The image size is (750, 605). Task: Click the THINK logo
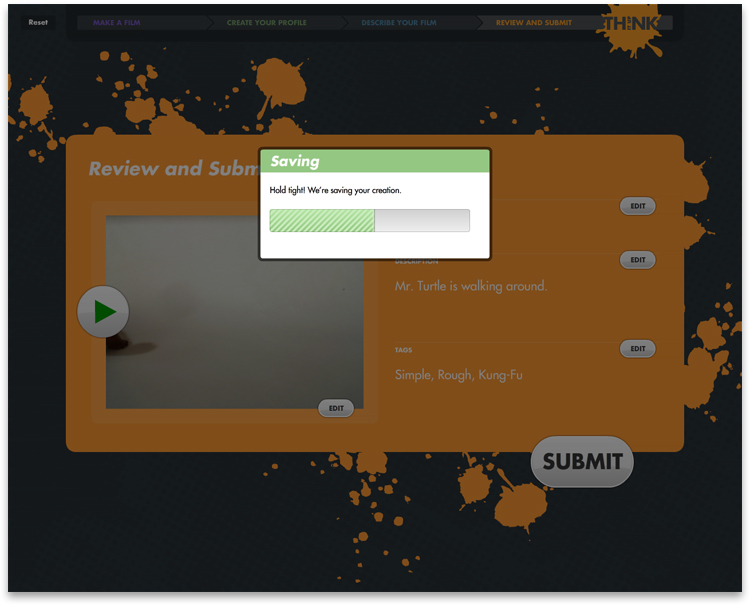click(x=630, y=23)
